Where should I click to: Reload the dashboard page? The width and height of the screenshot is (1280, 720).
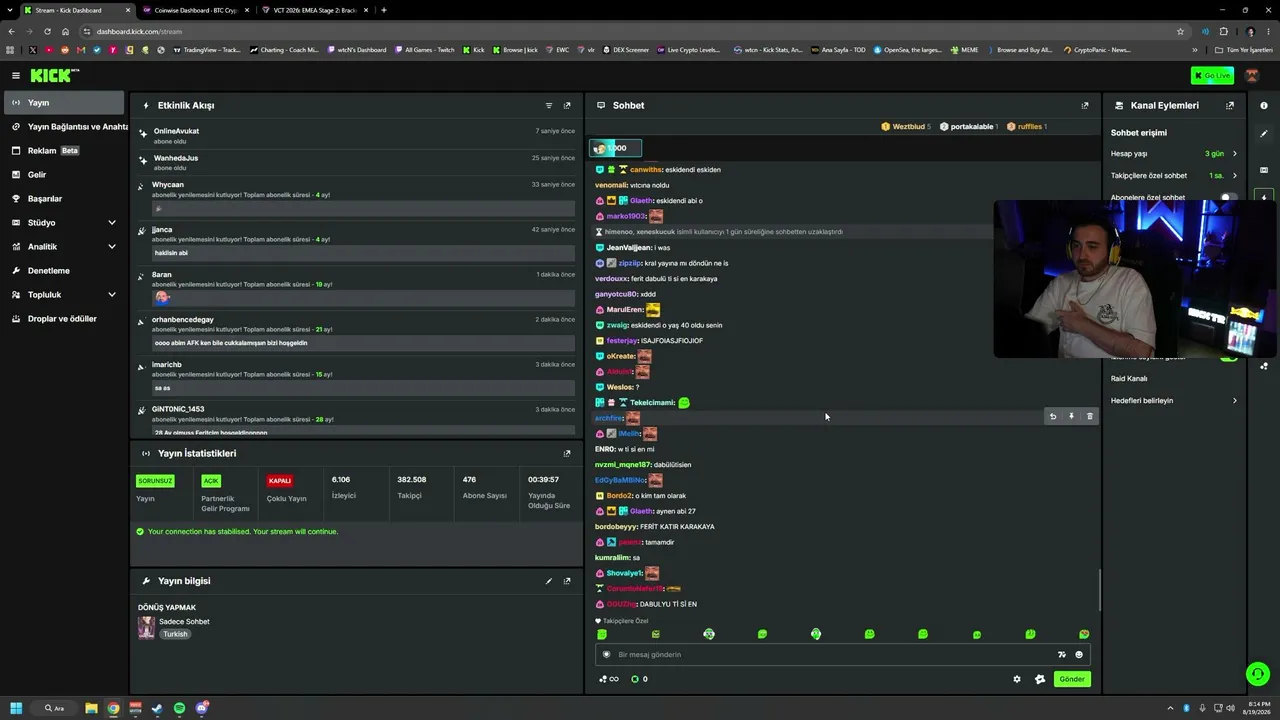point(46,31)
